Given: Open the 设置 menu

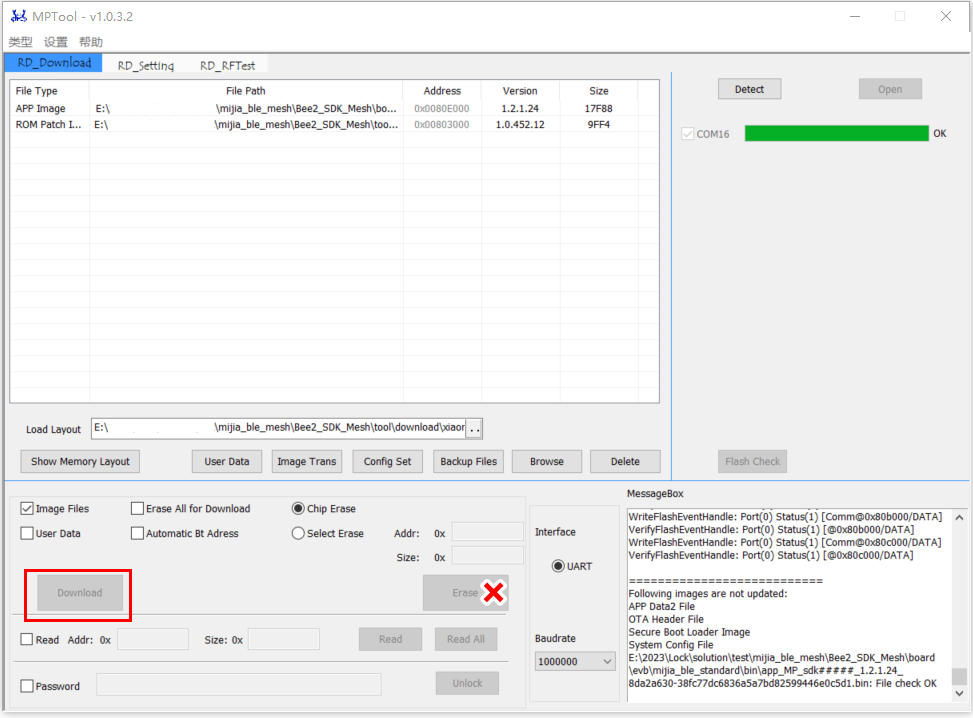Looking at the screenshot, I should pos(56,42).
